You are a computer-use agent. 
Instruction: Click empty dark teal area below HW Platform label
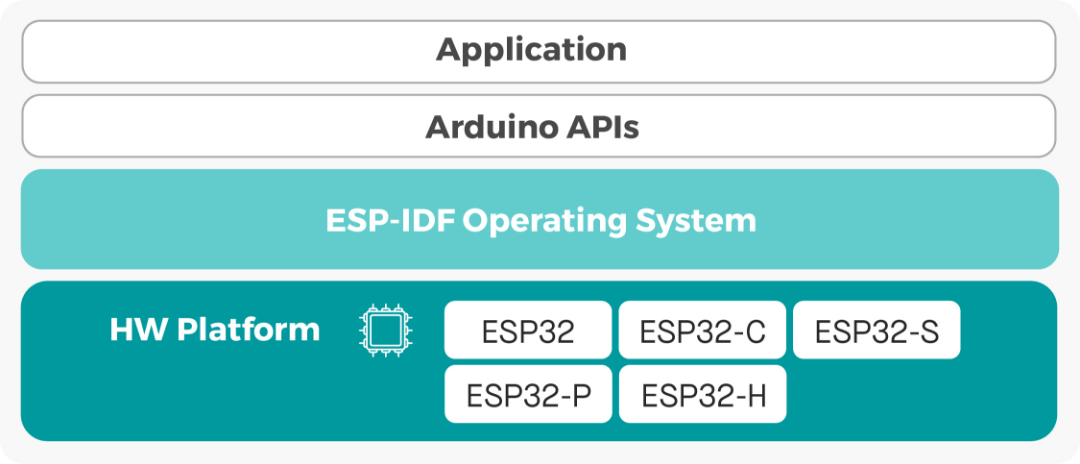click(214, 395)
